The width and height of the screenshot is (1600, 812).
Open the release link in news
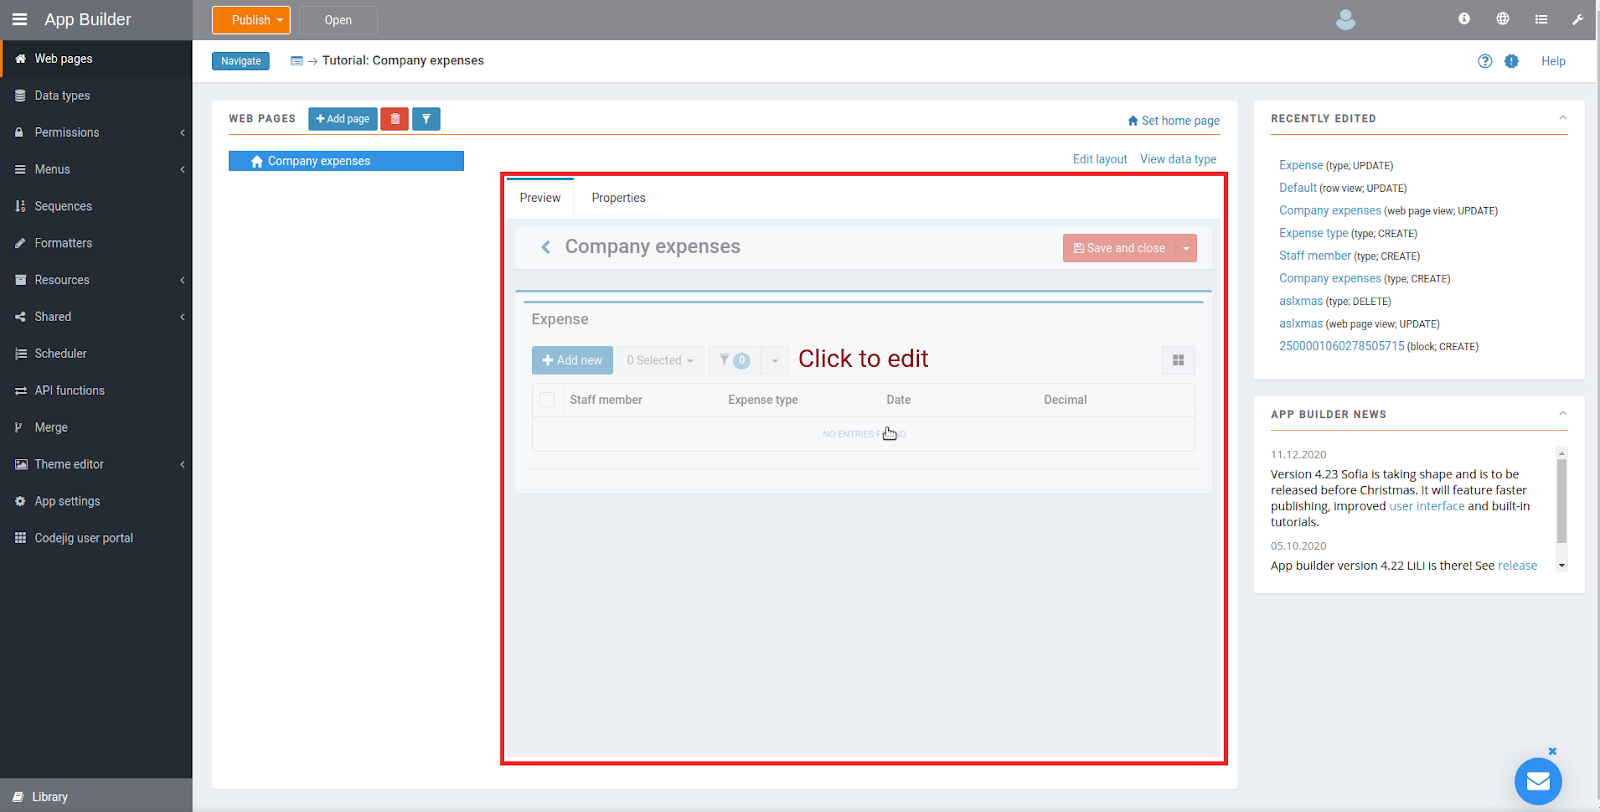(1517, 566)
